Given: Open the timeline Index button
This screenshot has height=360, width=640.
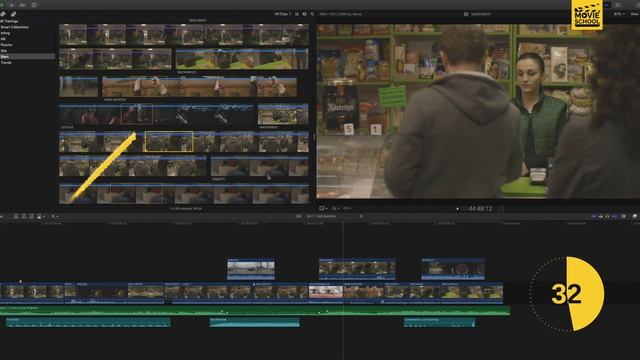Looking at the screenshot, I should [1, 216].
